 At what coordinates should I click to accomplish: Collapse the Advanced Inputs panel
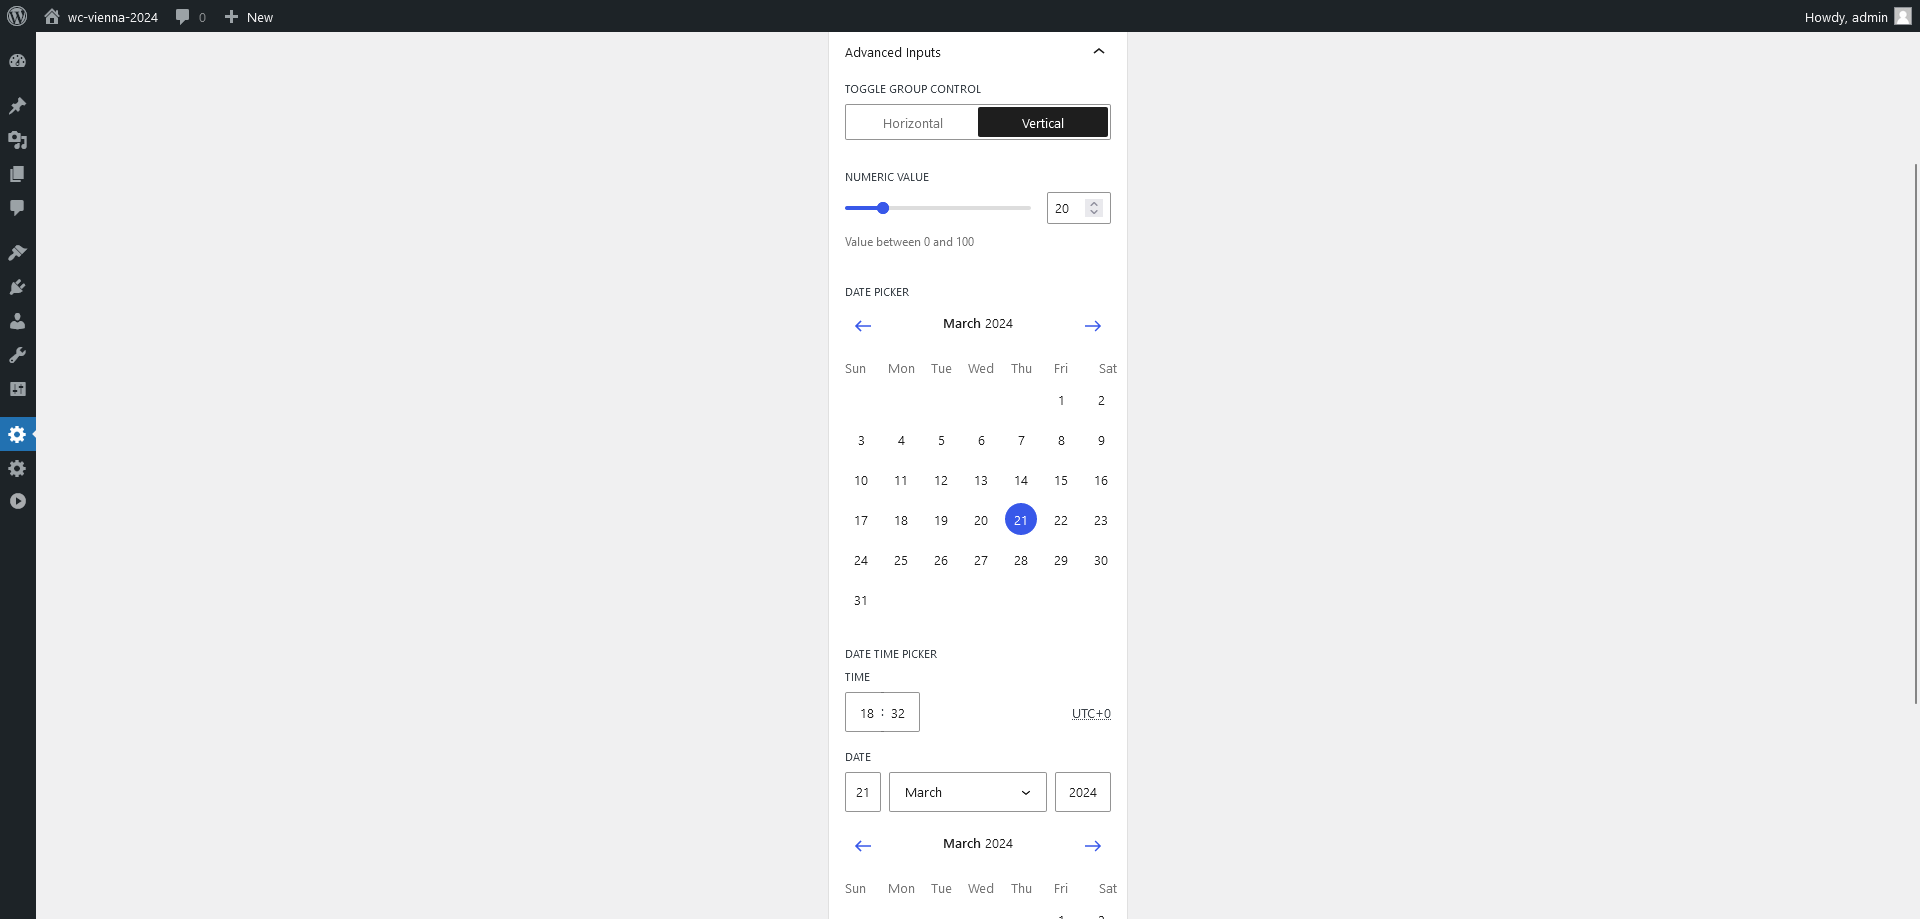(x=1099, y=51)
